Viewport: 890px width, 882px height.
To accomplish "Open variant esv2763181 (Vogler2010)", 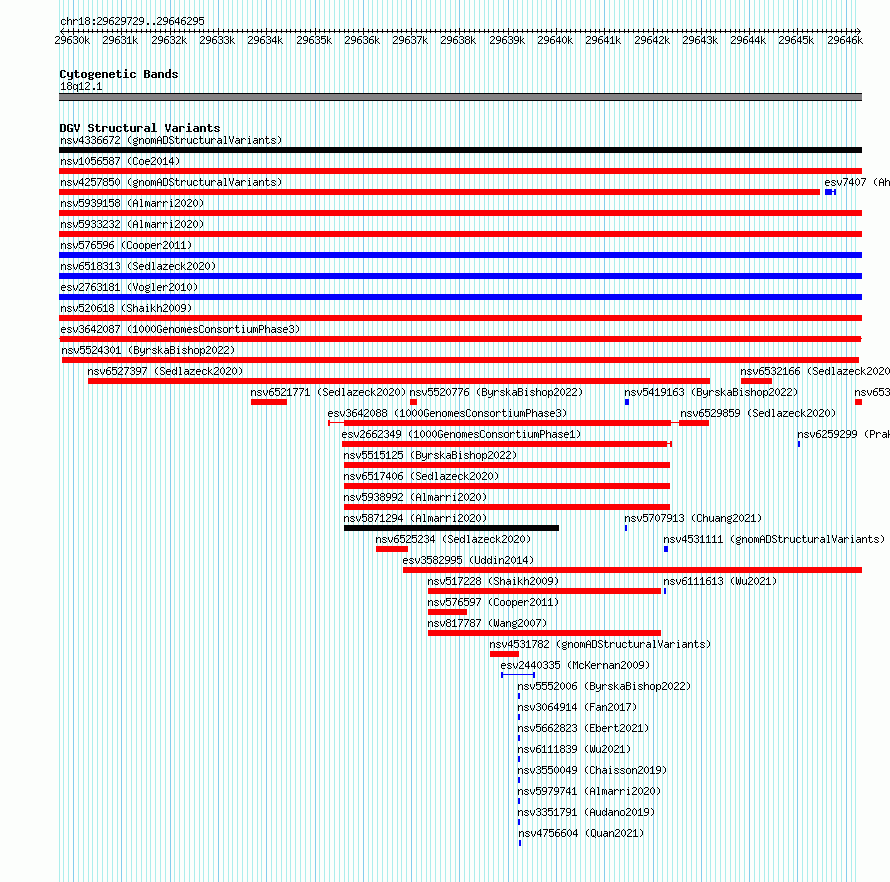I will click(129, 287).
